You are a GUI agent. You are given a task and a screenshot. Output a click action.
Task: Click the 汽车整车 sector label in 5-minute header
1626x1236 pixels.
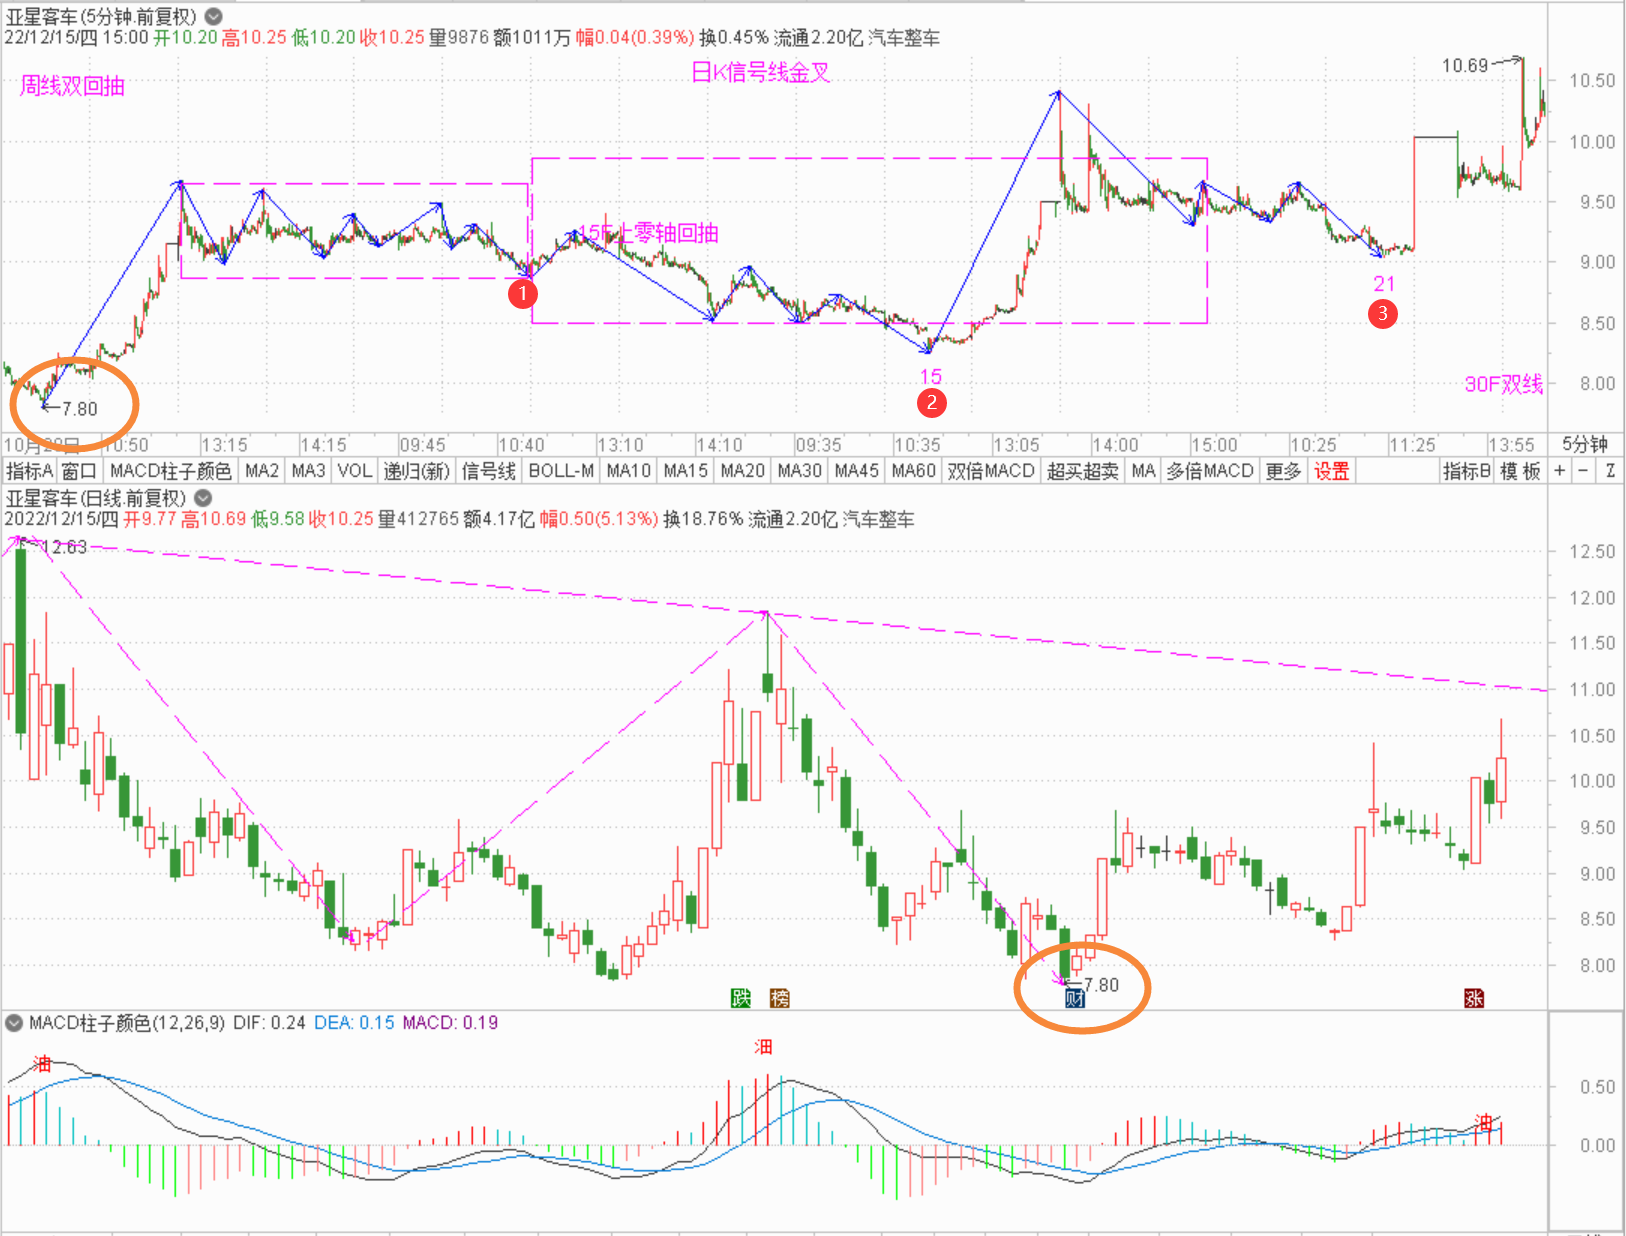pyautogui.click(x=904, y=37)
